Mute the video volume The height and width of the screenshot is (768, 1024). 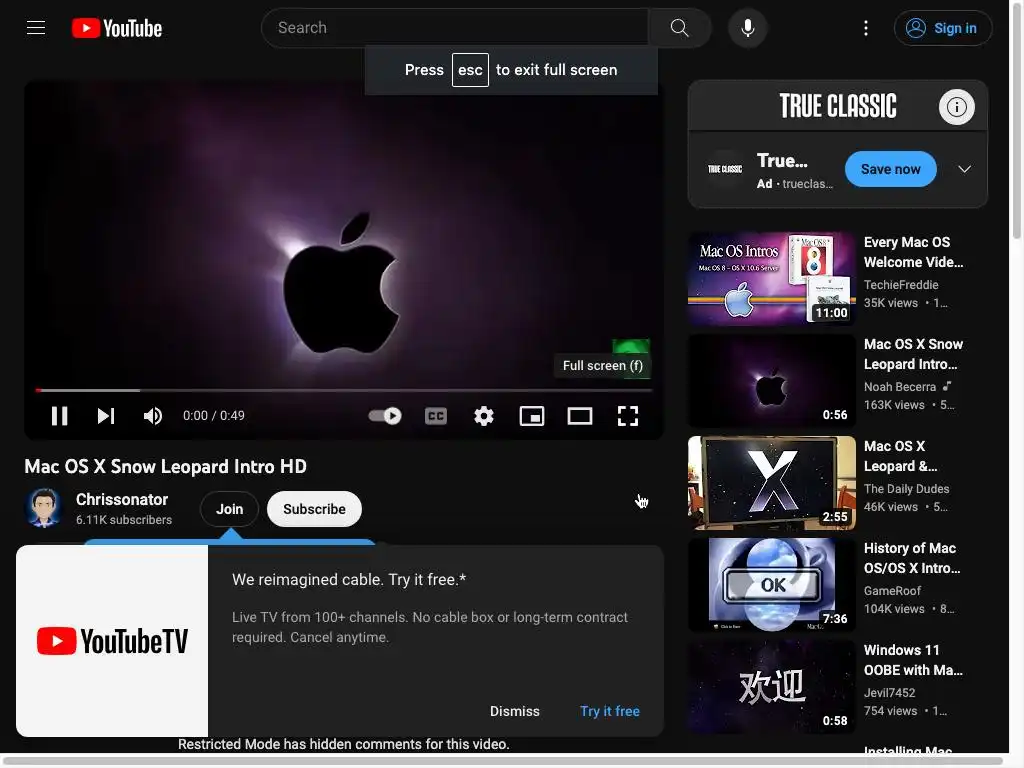tap(153, 416)
